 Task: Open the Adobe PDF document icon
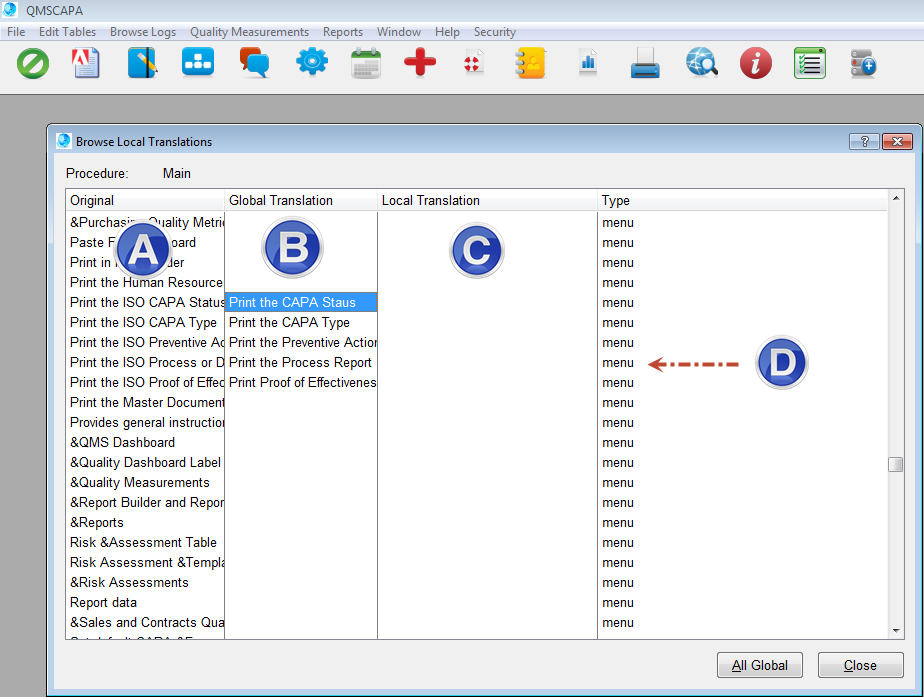click(87, 64)
